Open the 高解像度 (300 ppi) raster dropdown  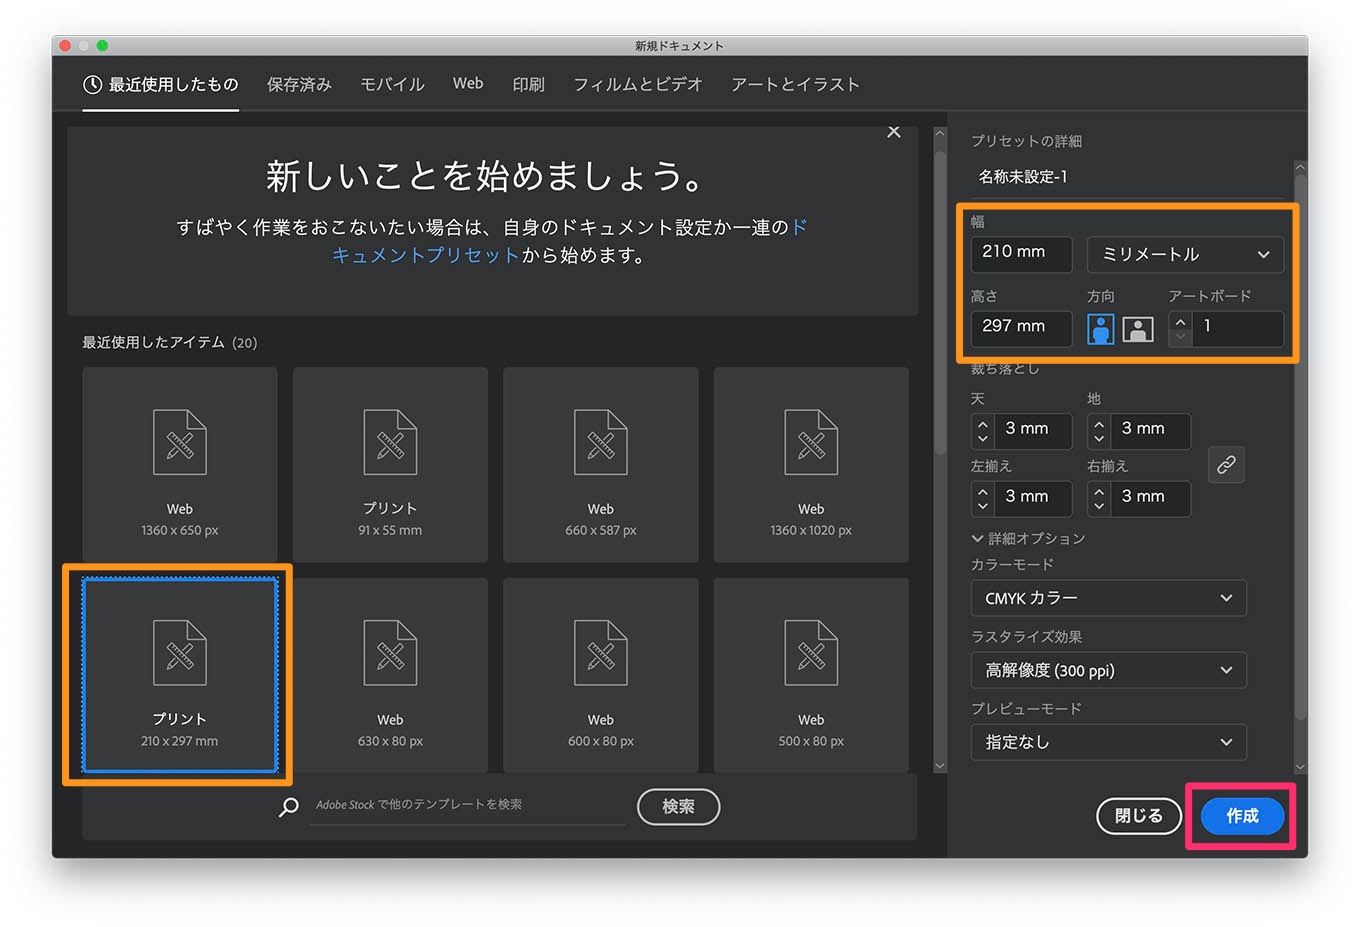(1108, 670)
